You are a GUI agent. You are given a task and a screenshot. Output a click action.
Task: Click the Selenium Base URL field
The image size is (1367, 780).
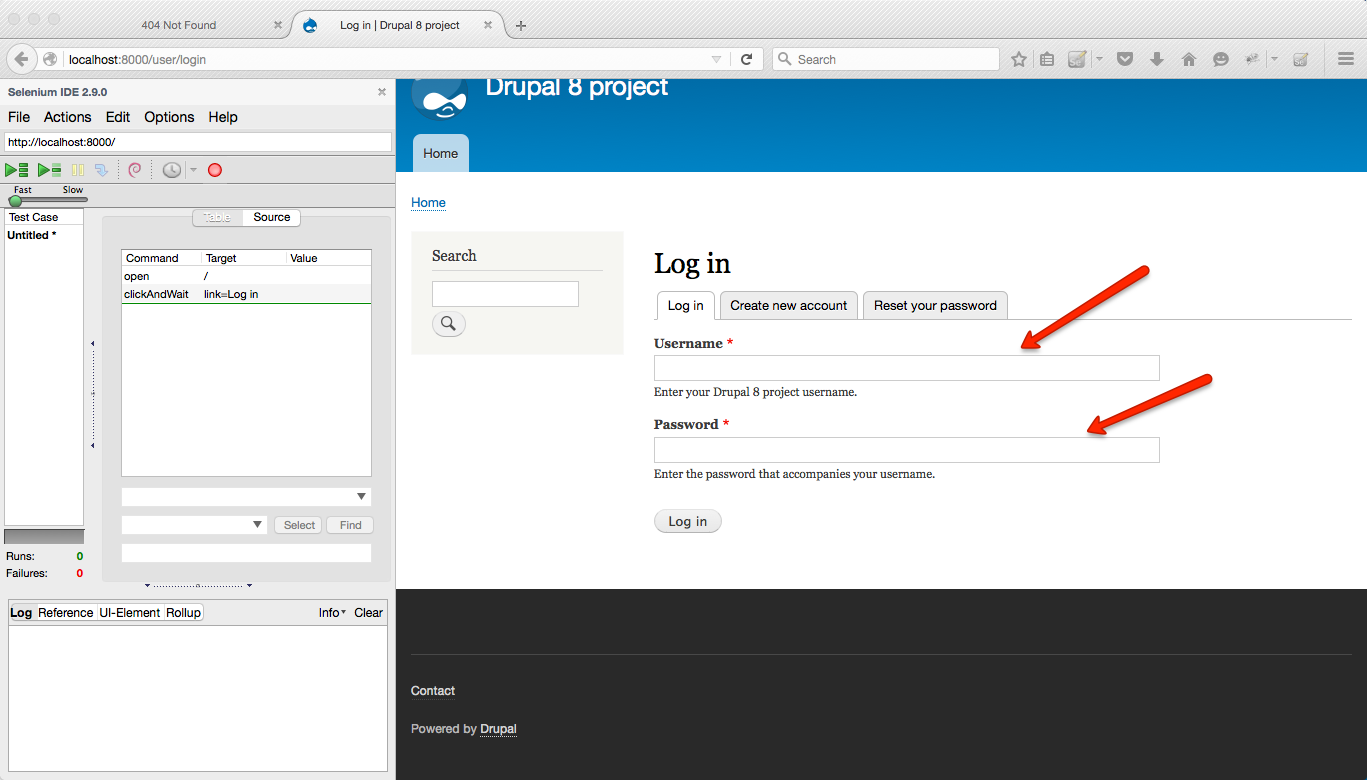(x=198, y=142)
